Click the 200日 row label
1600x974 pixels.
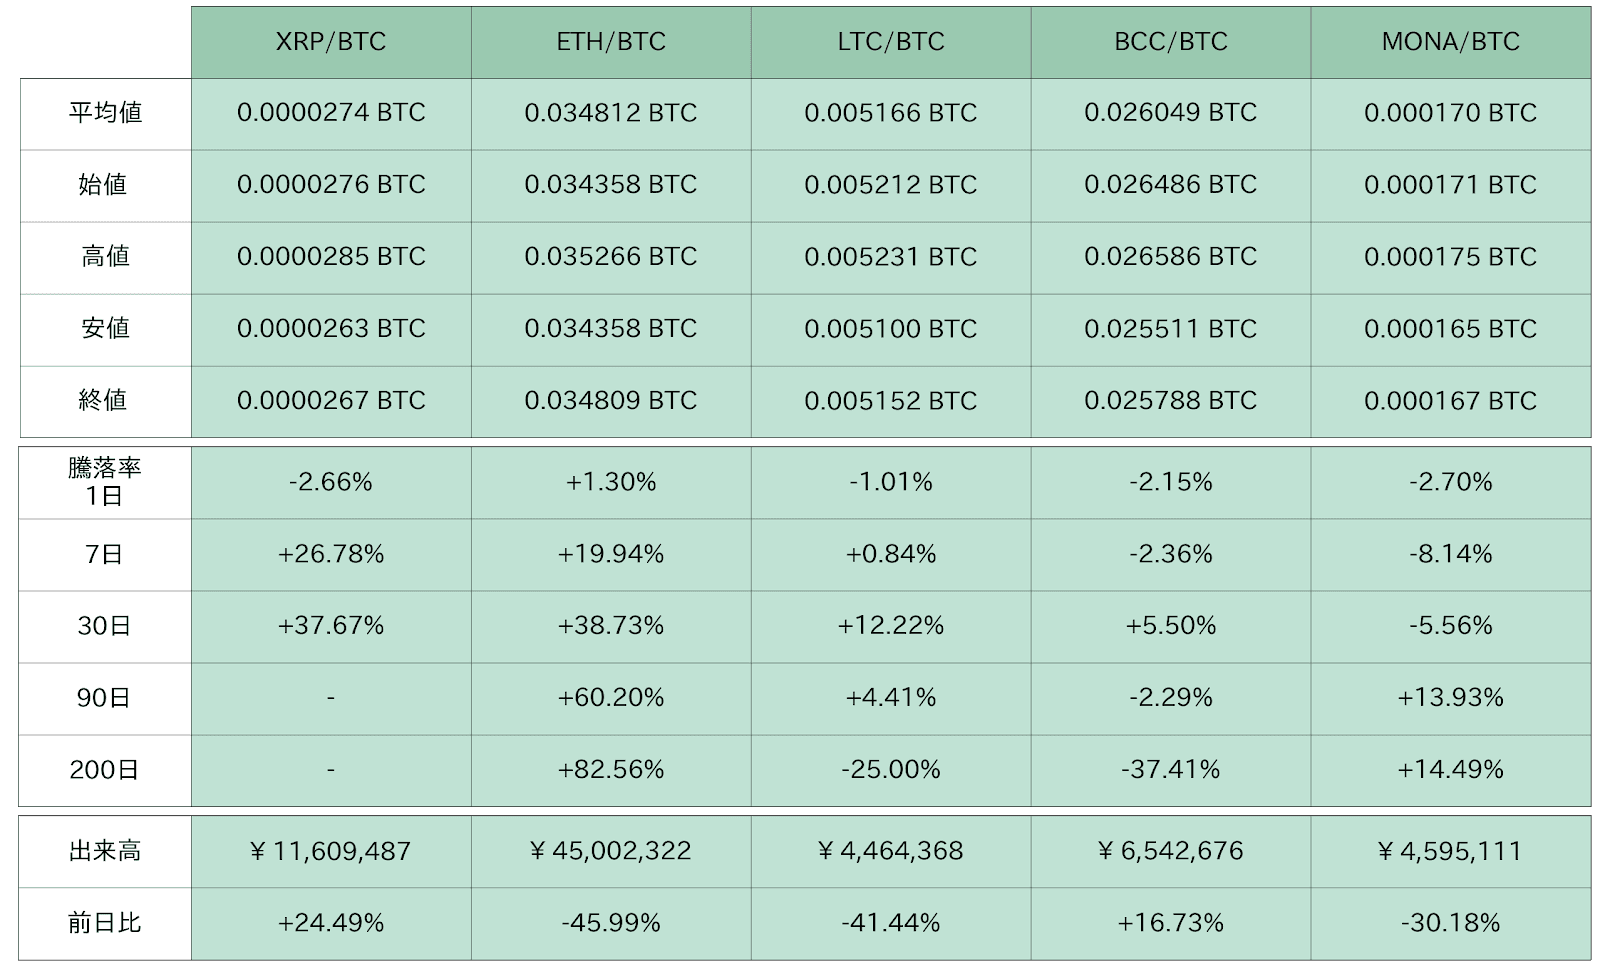click(105, 770)
